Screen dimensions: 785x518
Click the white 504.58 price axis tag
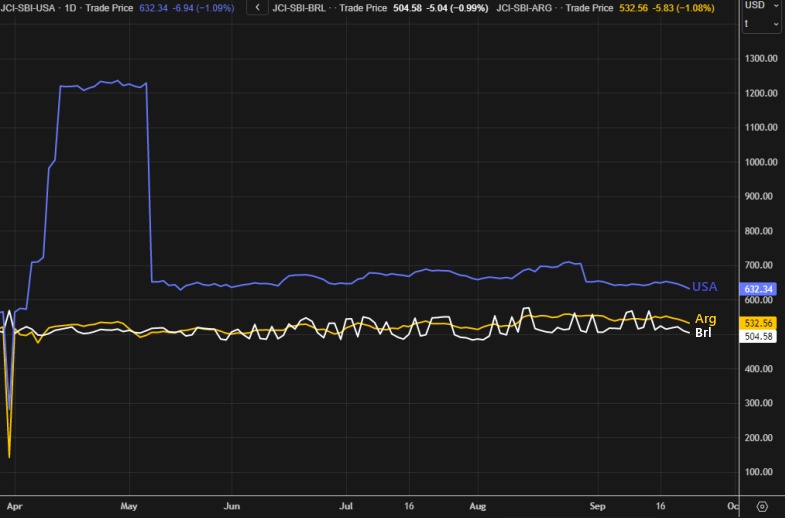(x=760, y=337)
